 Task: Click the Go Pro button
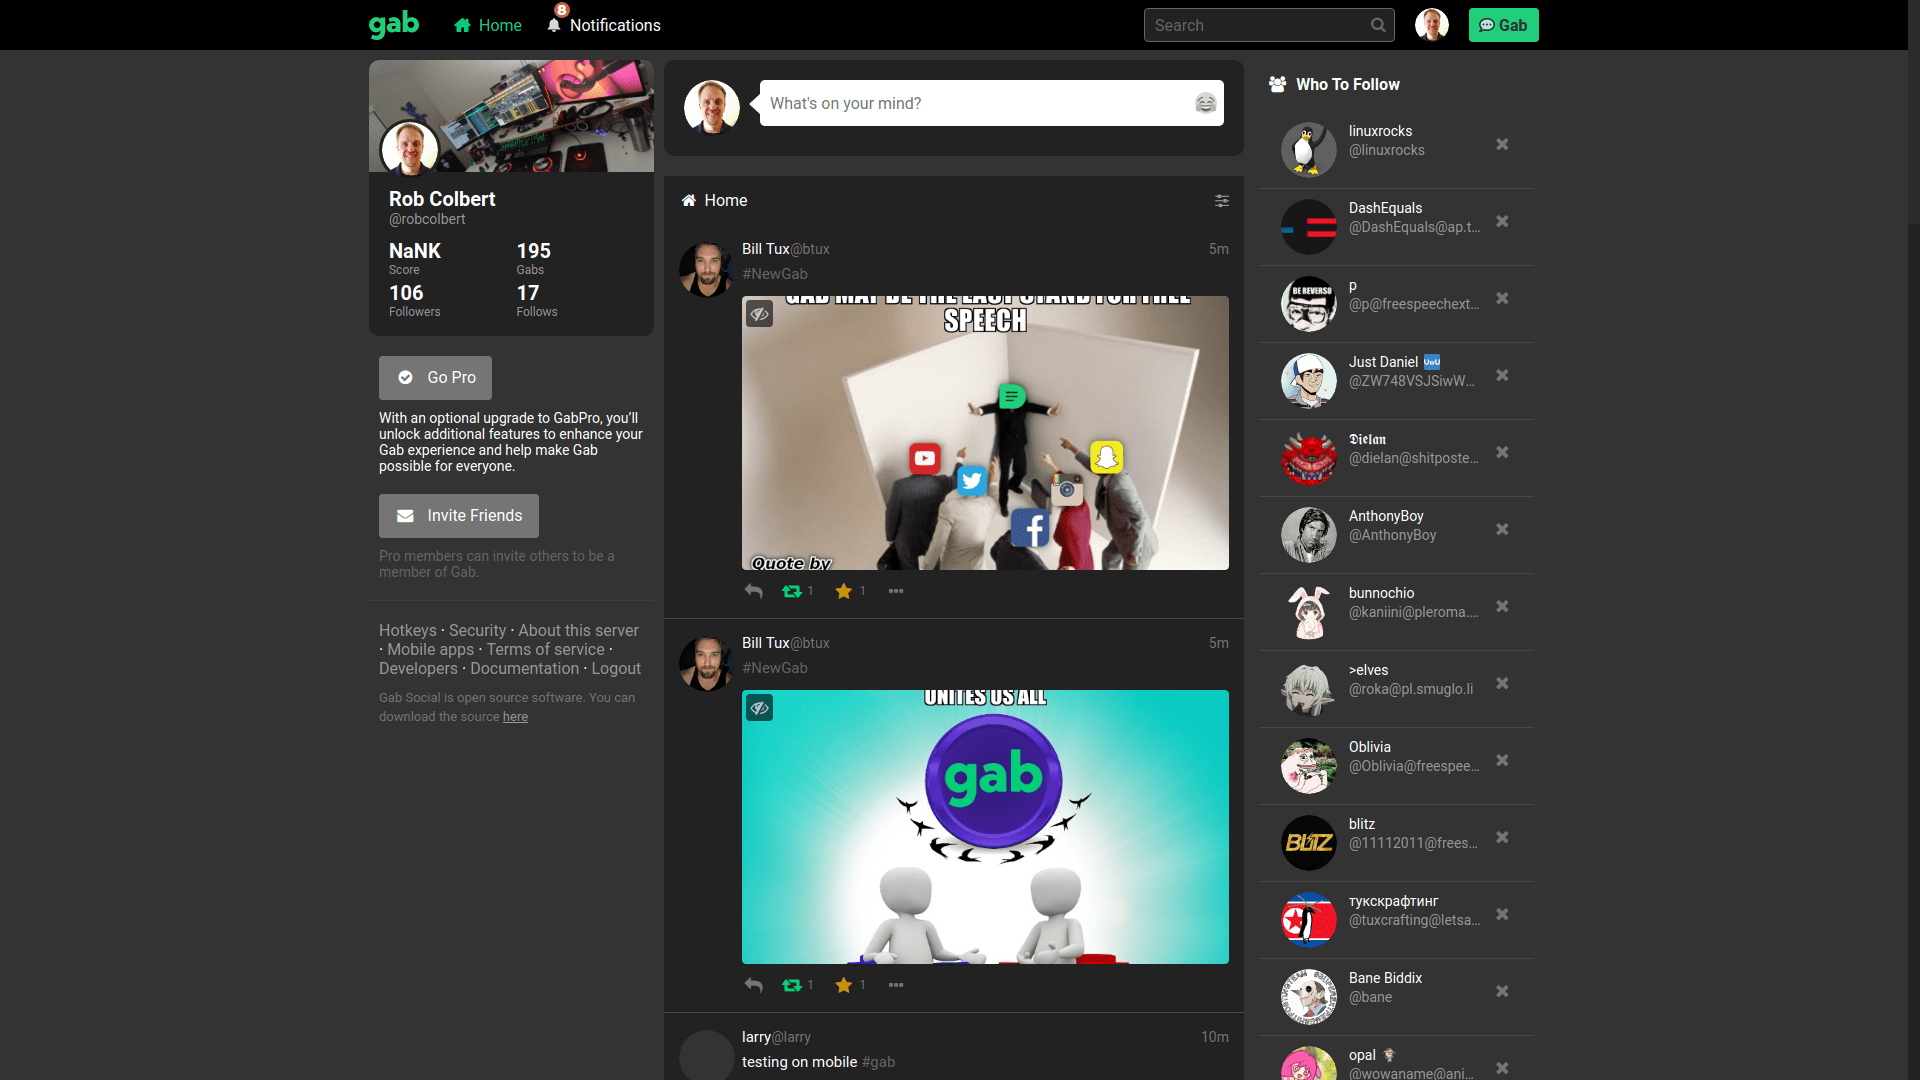[x=435, y=378]
